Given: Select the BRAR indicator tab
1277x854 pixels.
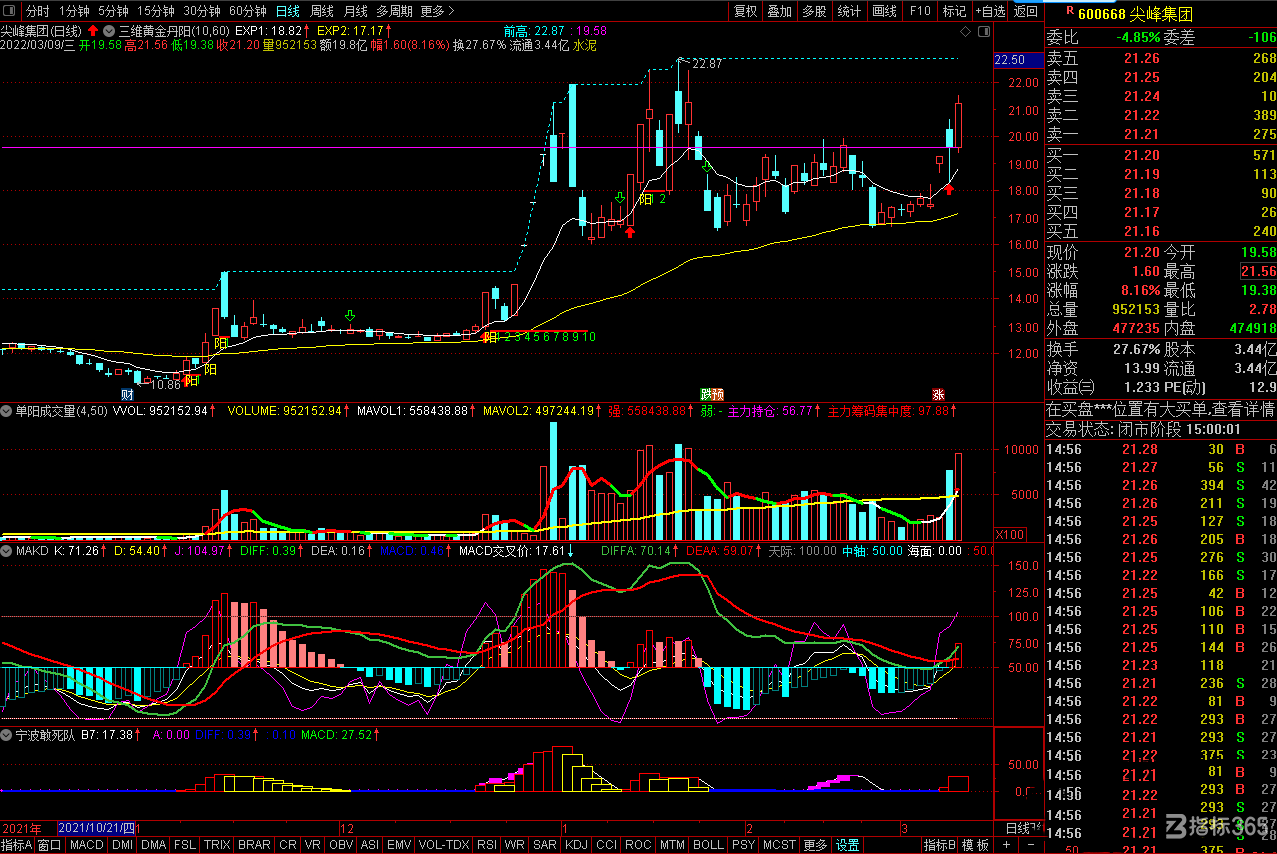Looking at the screenshot, I should 254,845.
